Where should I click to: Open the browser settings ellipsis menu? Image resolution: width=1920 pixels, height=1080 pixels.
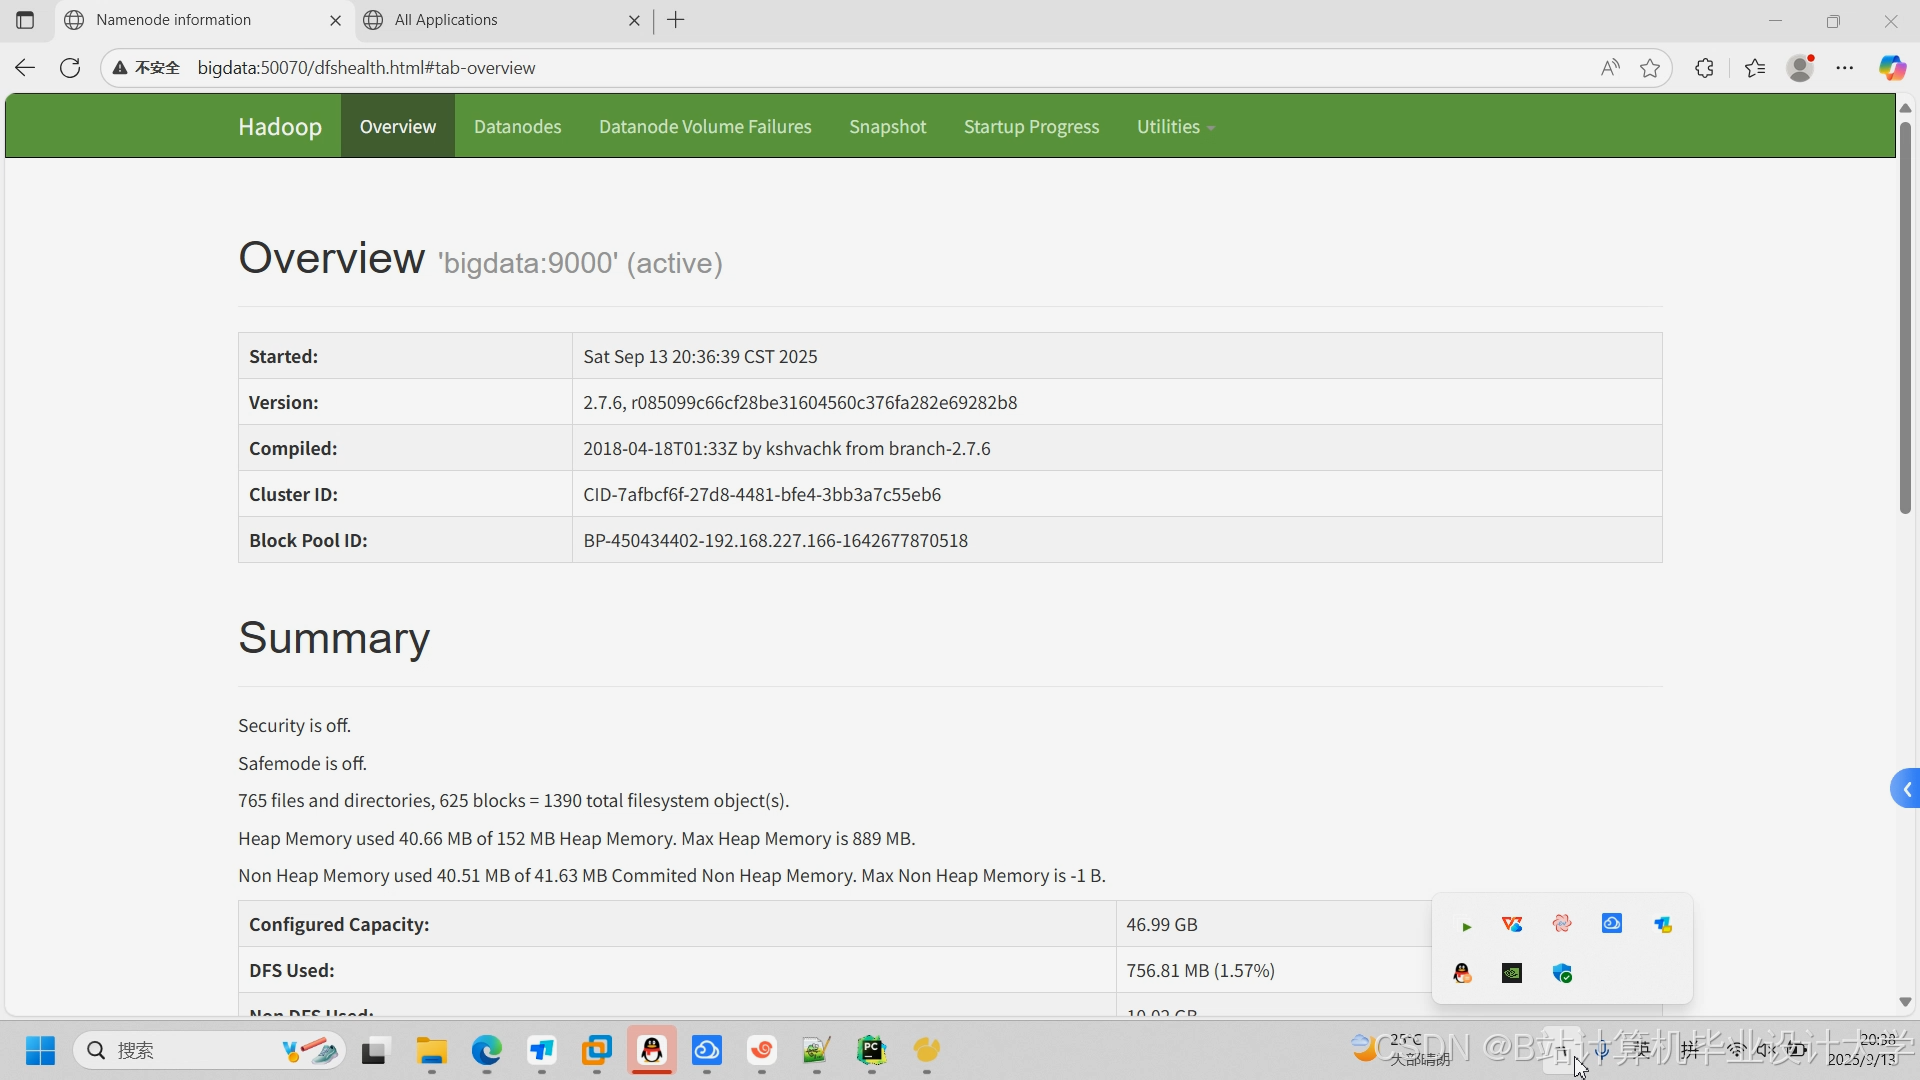[1845, 67]
